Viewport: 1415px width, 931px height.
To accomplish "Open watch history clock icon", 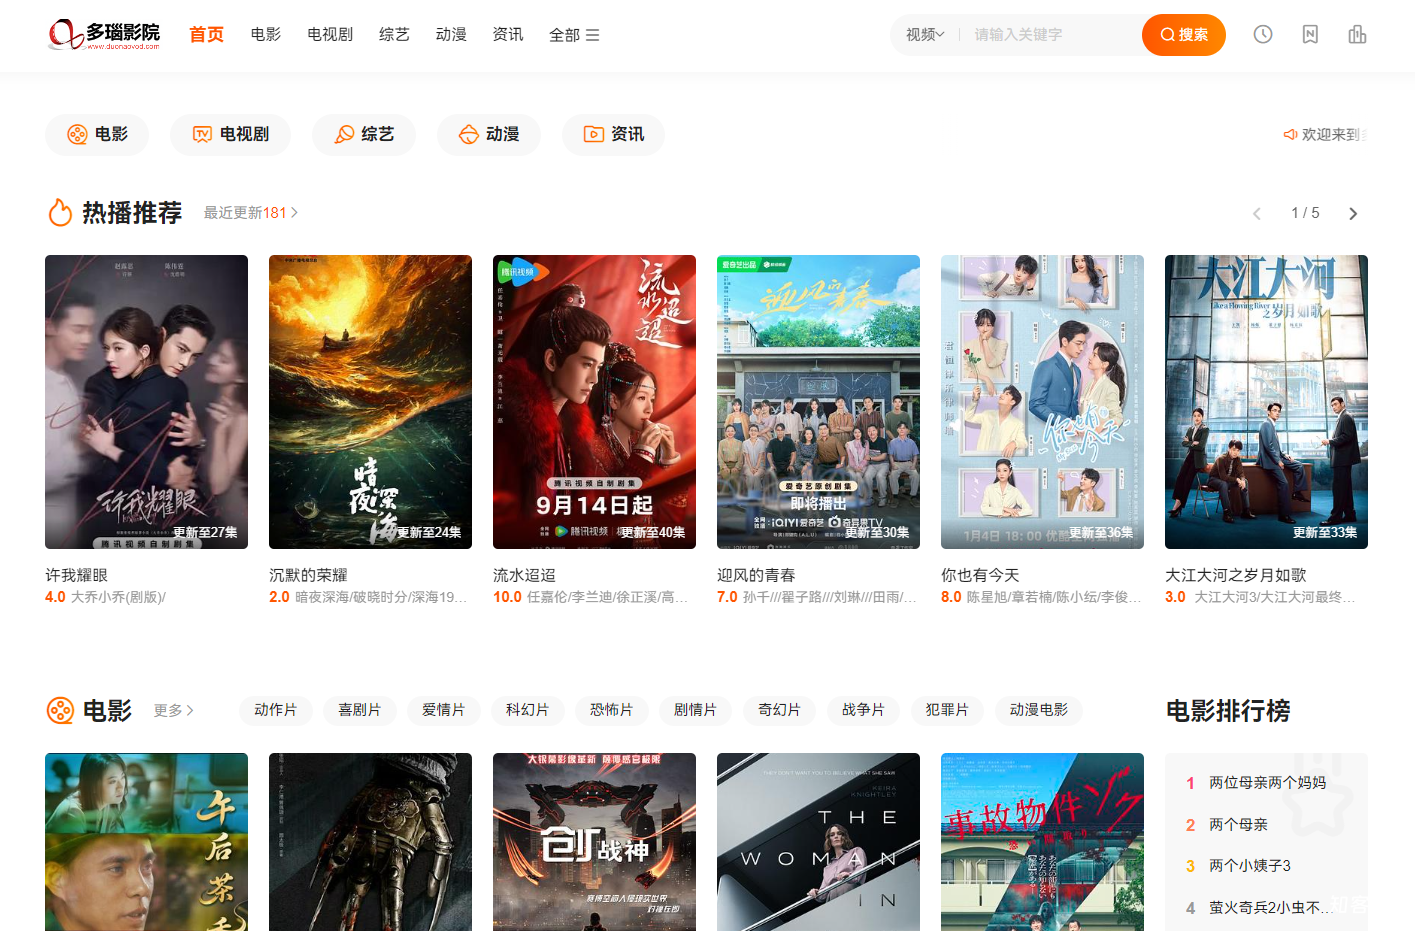I will [1263, 35].
